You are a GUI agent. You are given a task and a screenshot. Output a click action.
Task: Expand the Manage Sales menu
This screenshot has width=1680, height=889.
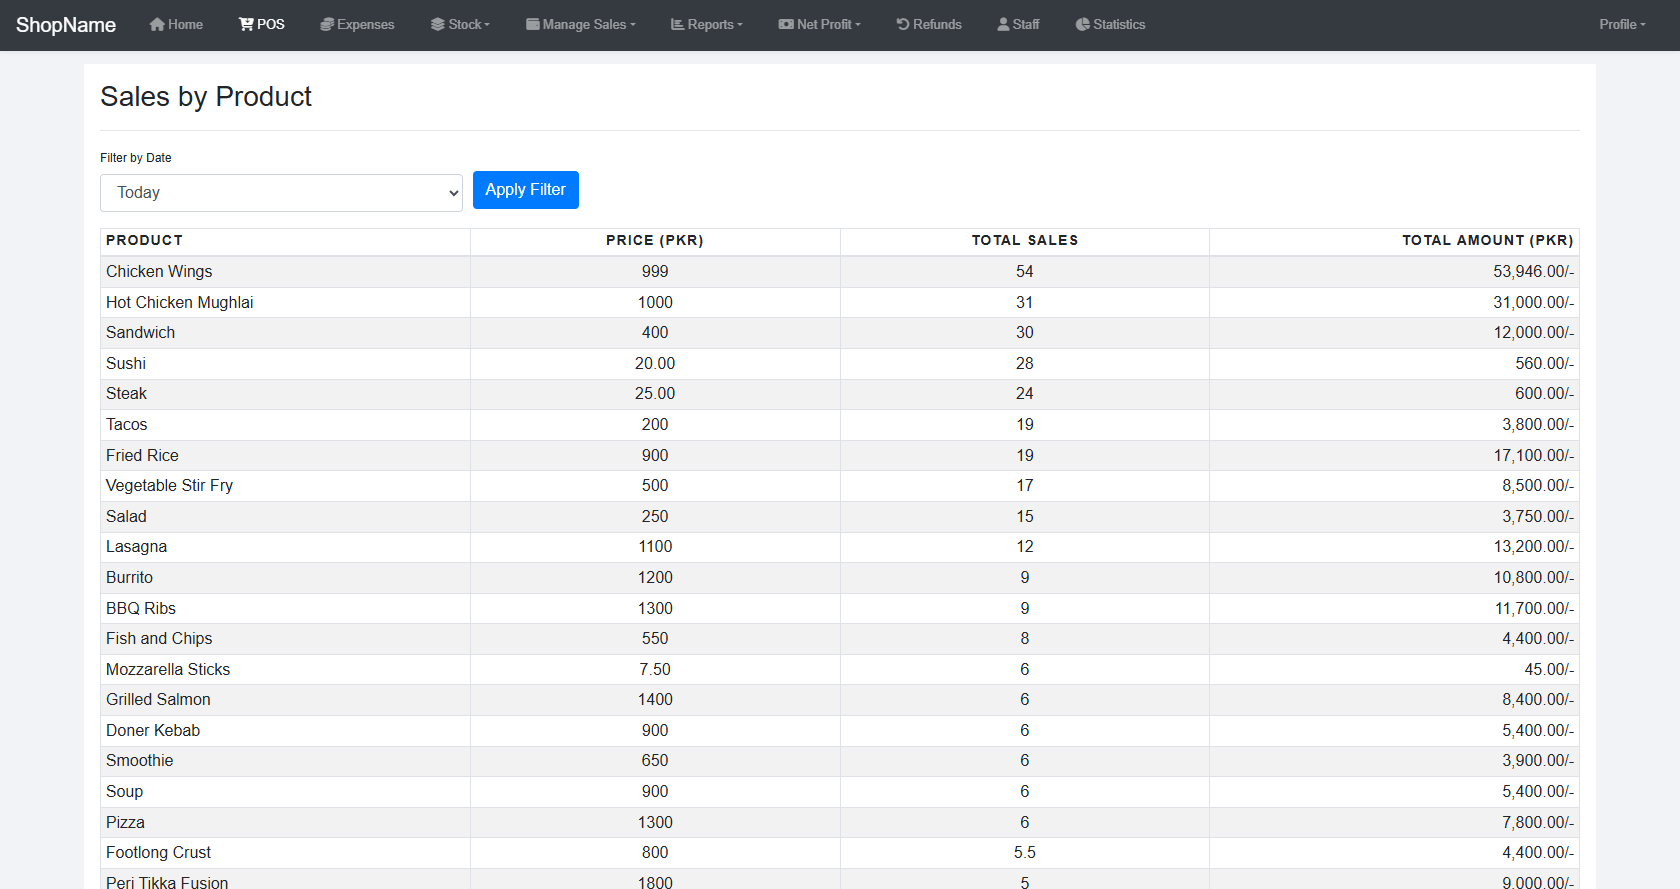[x=581, y=24]
